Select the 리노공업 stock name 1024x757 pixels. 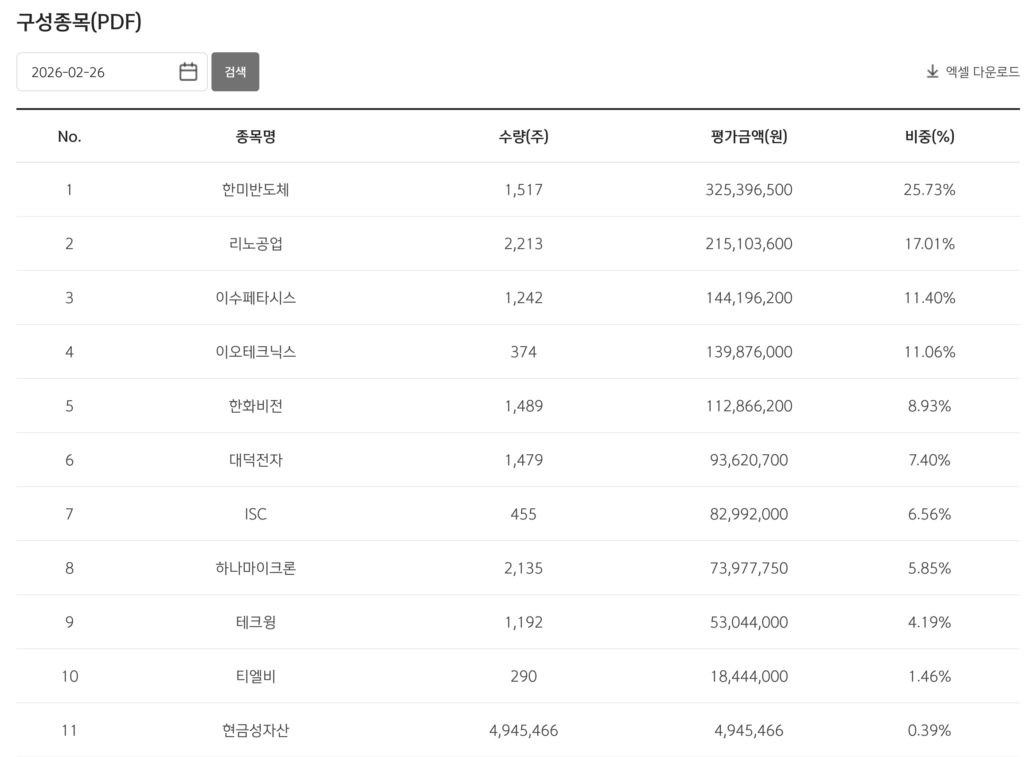pyautogui.click(x=256, y=244)
